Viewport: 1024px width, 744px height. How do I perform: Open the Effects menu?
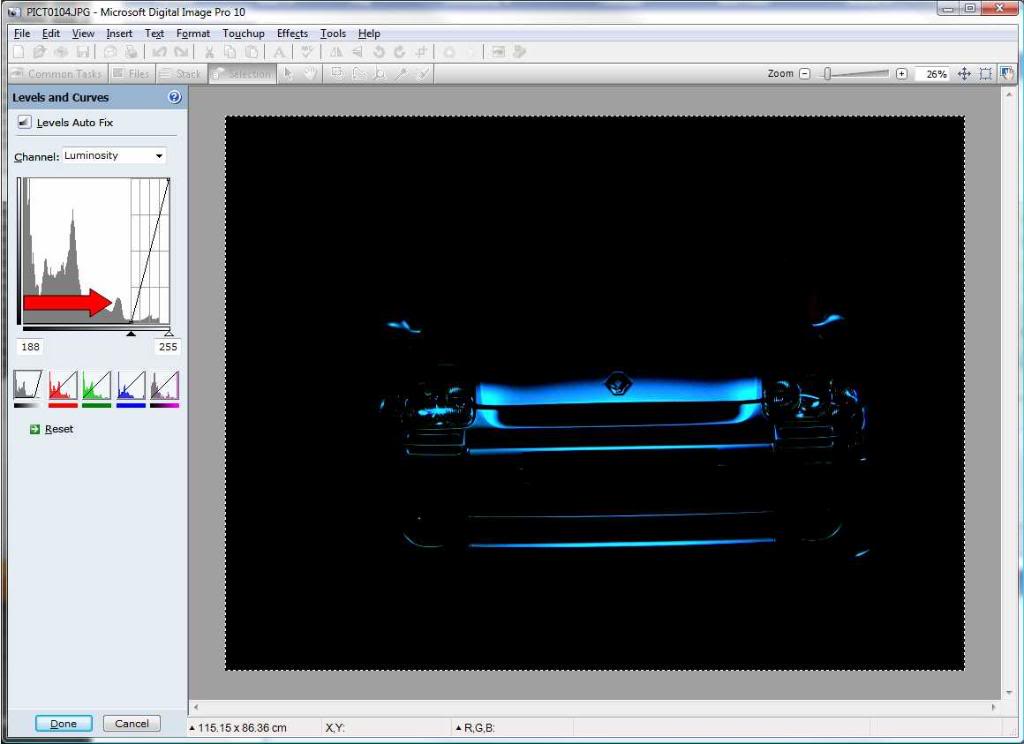(292, 33)
